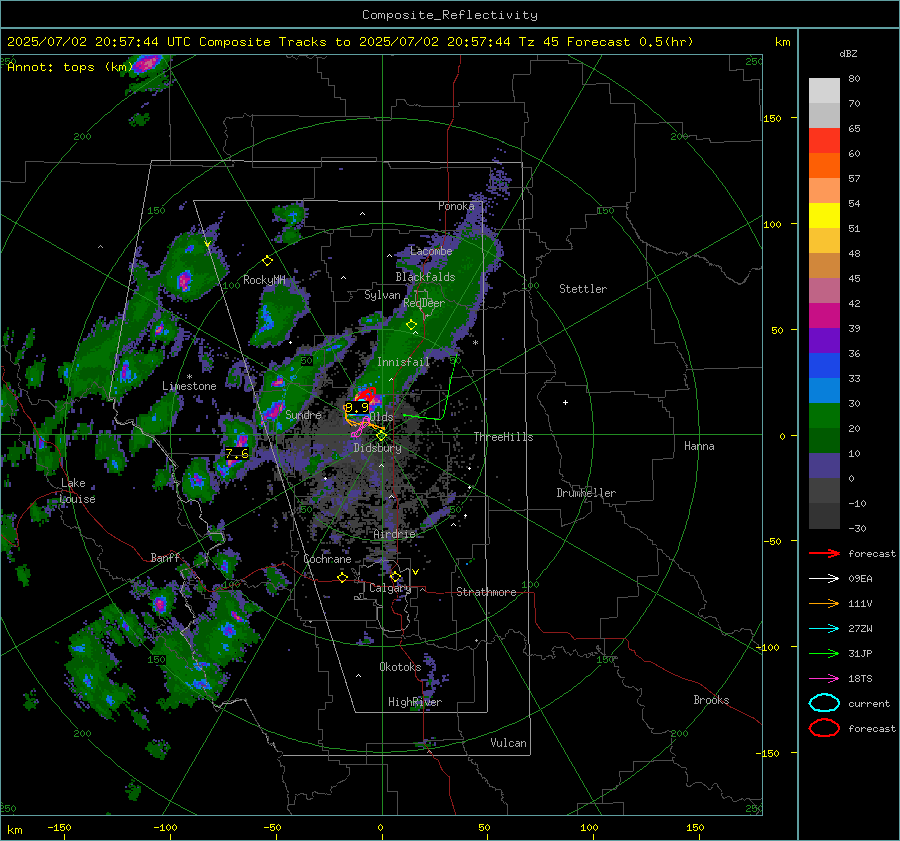Click the yellow diamond marker above RockyMH
Image resolution: width=900 pixels, height=841 pixels.
pyautogui.click(x=267, y=261)
